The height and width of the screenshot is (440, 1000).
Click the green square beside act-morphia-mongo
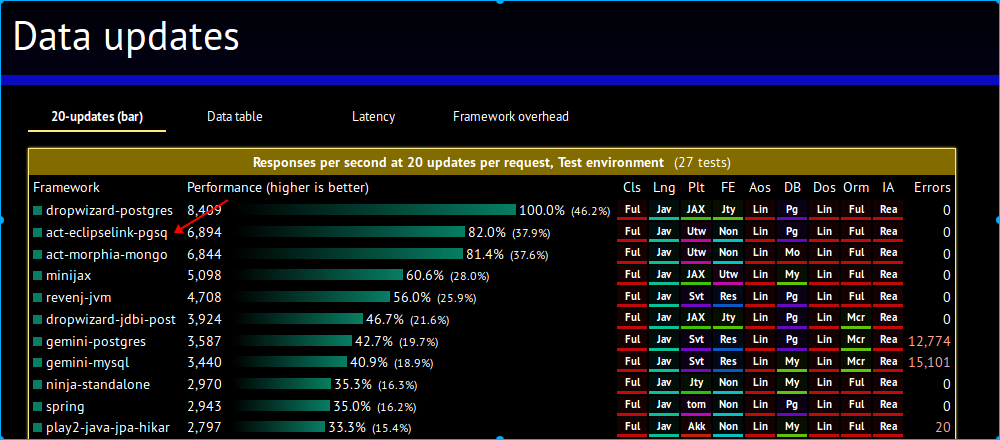[38, 254]
